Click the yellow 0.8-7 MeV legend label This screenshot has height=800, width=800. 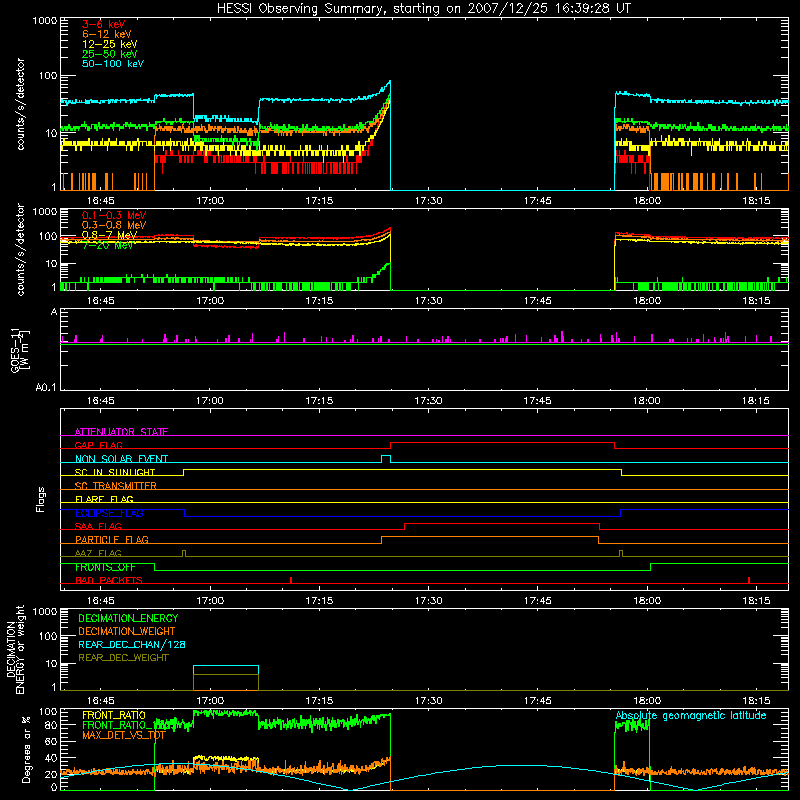[110, 235]
